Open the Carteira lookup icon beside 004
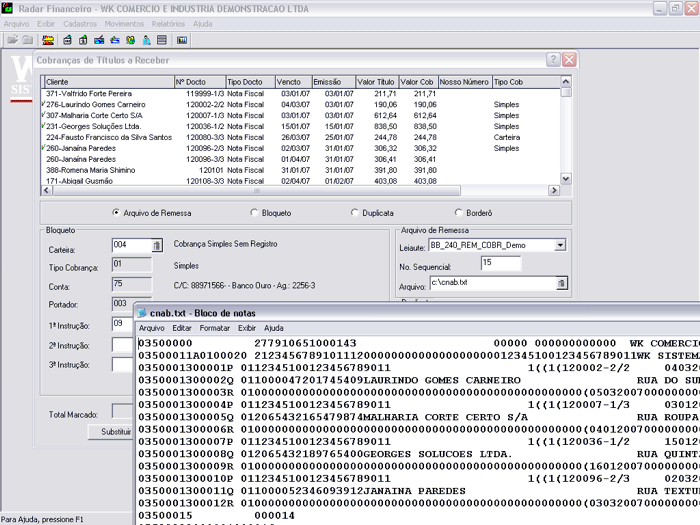Image resolution: width=700 pixels, height=525 pixels. (x=156, y=245)
